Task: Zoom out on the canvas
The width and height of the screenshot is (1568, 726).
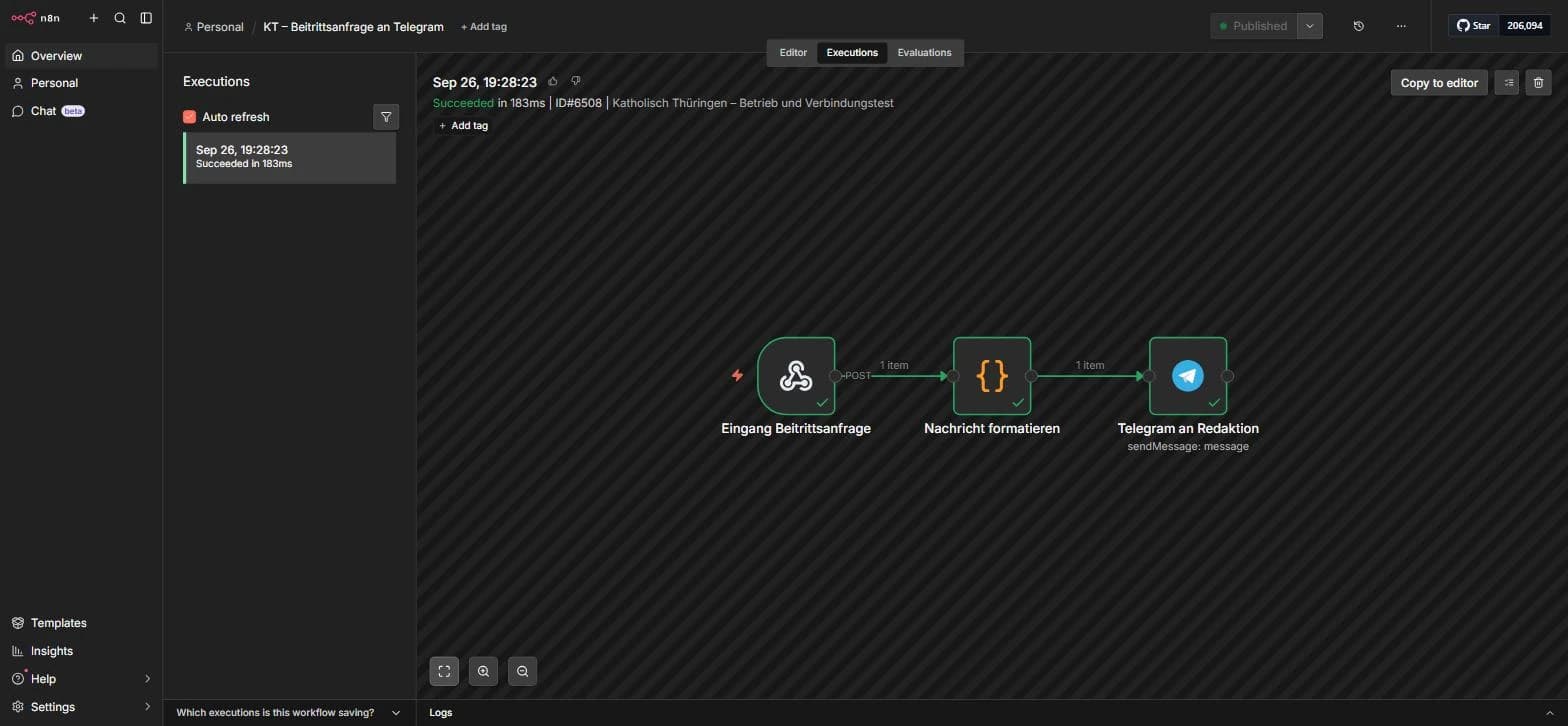Action: tap(522, 671)
